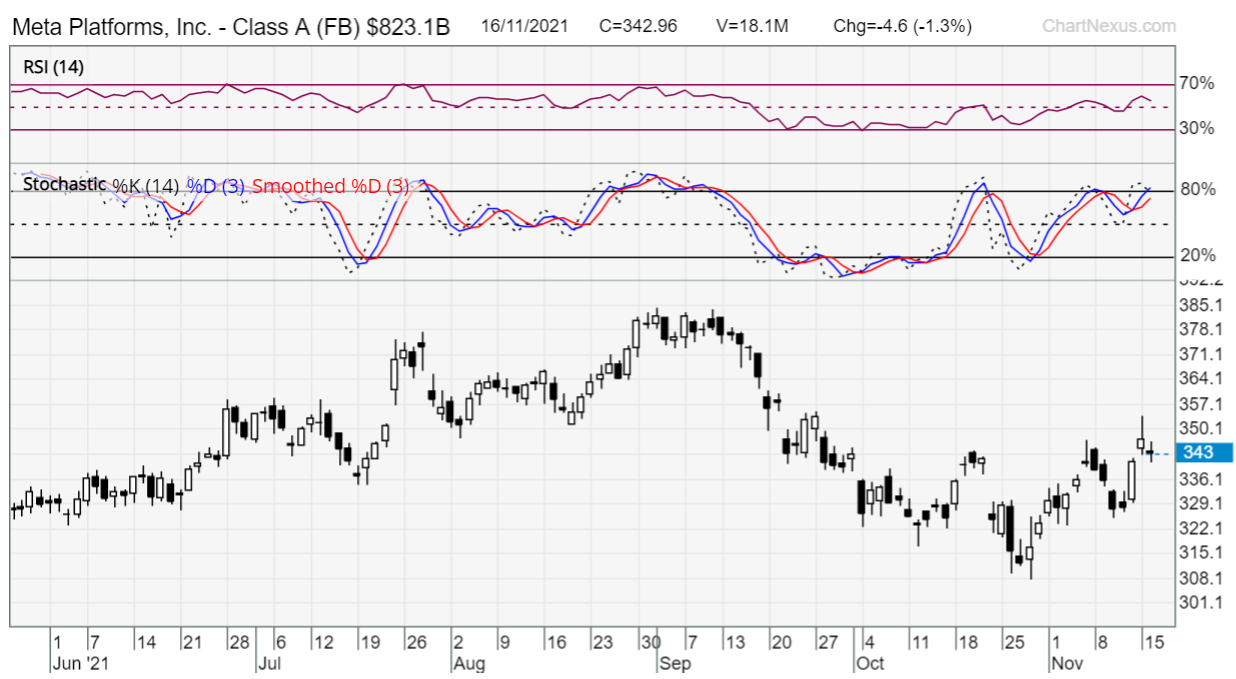
Task: Click the volume value V=18.1M
Action: (x=751, y=26)
